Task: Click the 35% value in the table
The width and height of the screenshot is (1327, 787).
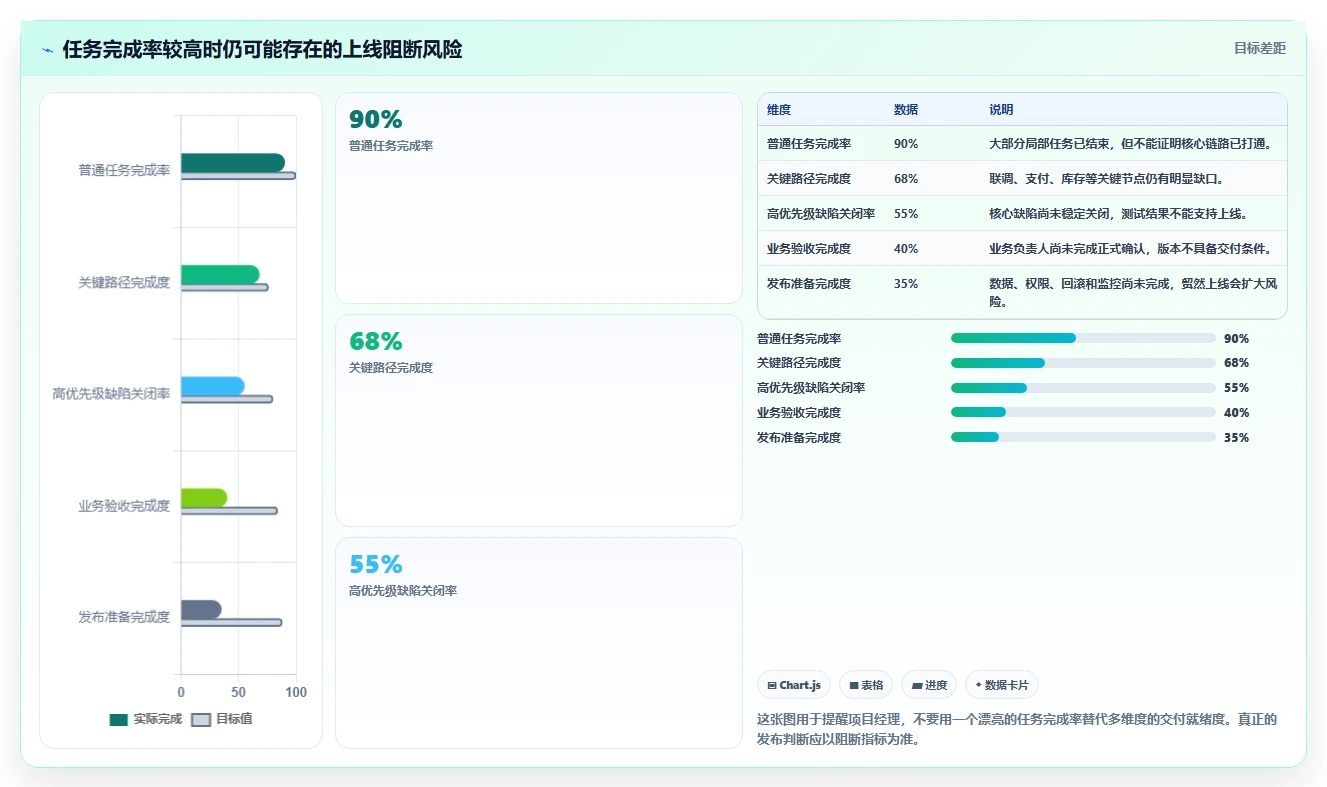Action: [906, 284]
